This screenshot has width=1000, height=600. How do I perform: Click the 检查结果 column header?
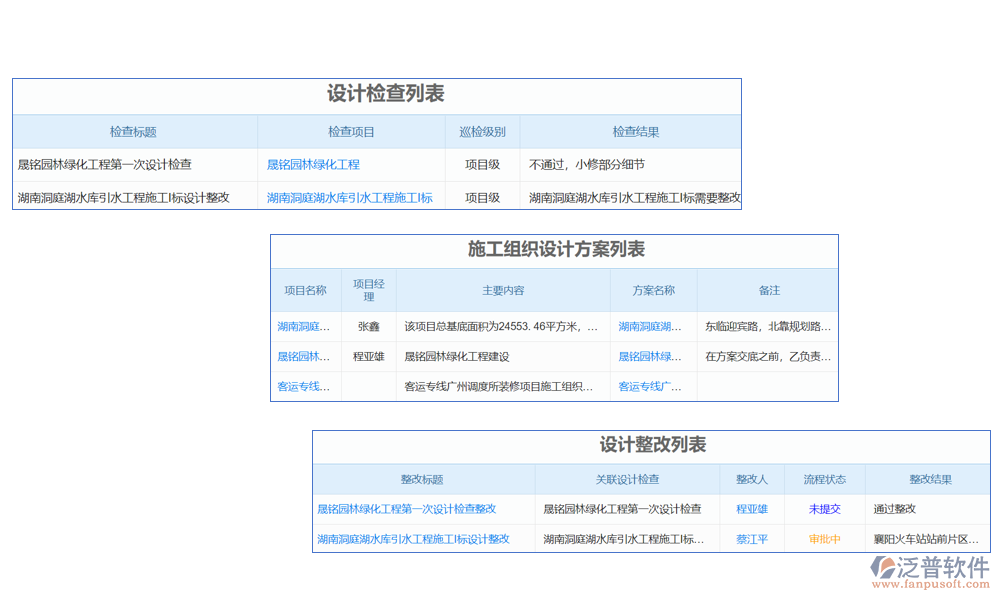coord(635,132)
